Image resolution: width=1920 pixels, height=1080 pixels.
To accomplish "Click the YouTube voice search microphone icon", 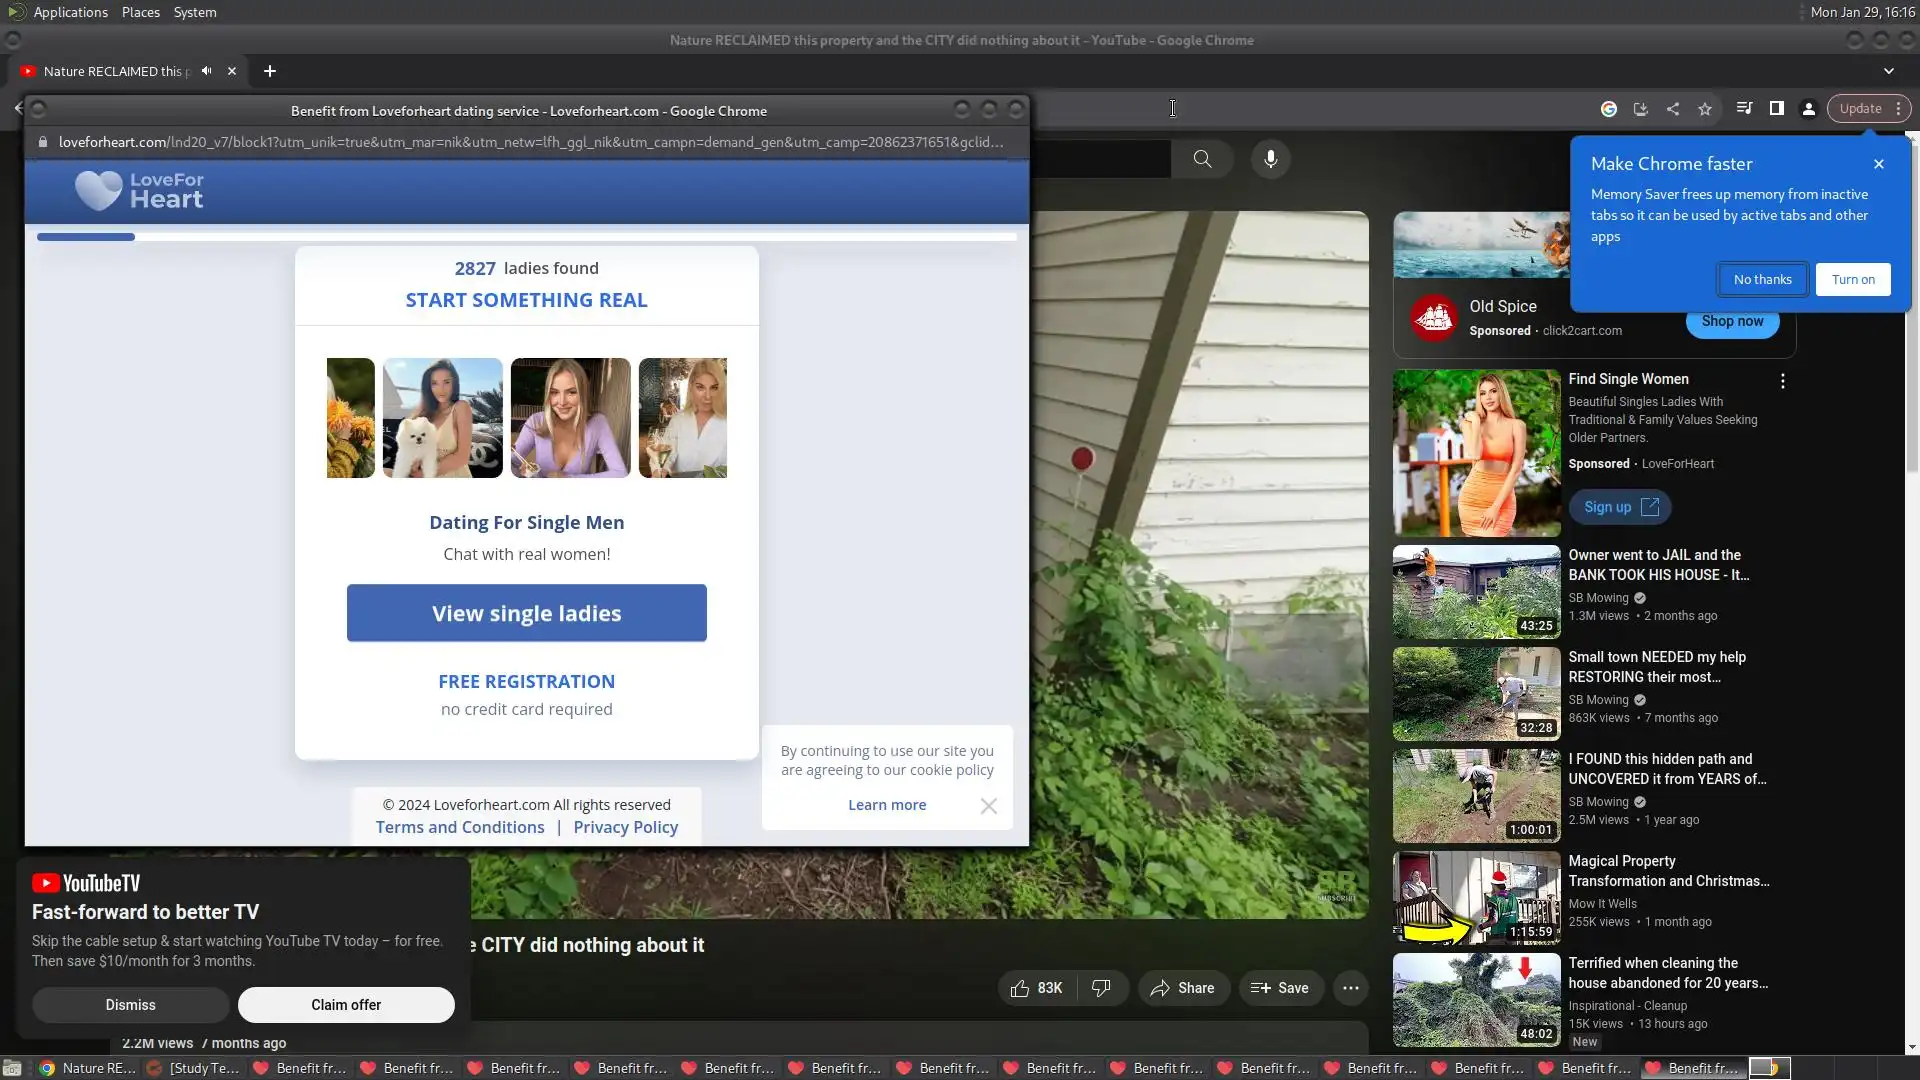I will tap(1270, 159).
